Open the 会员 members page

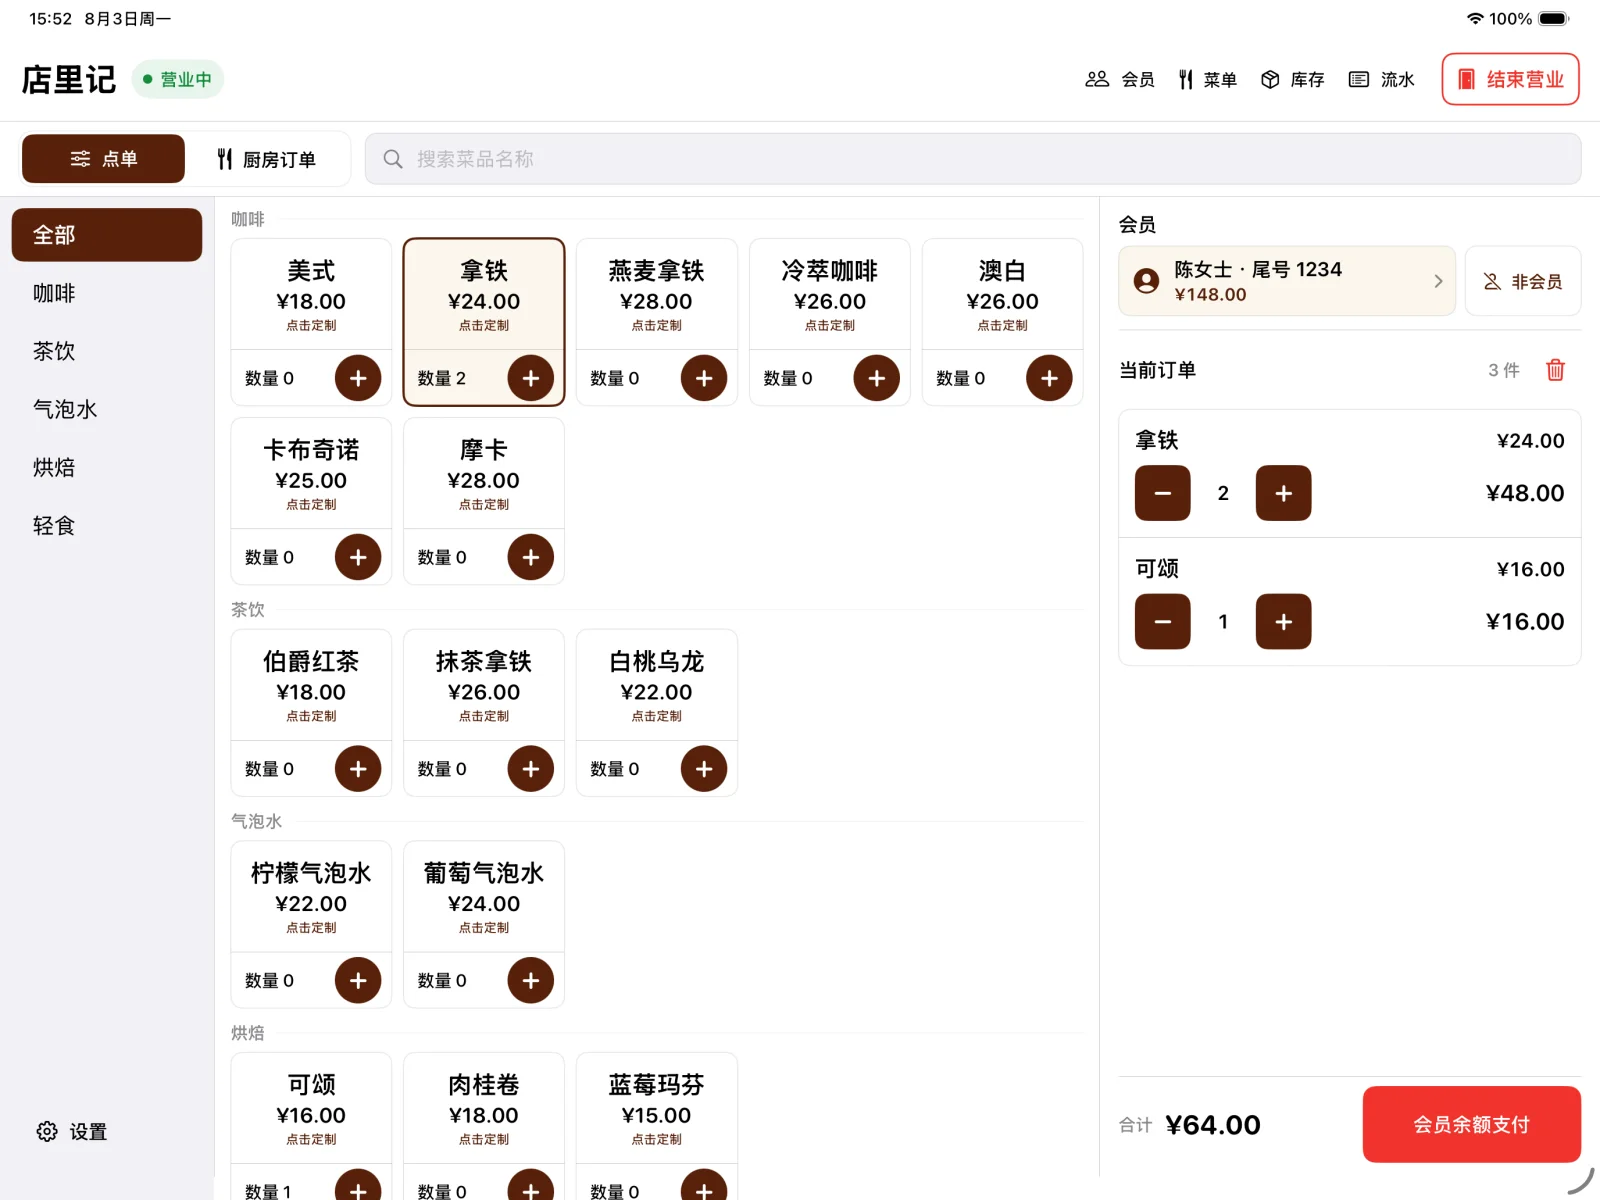tap(1120, 79)
